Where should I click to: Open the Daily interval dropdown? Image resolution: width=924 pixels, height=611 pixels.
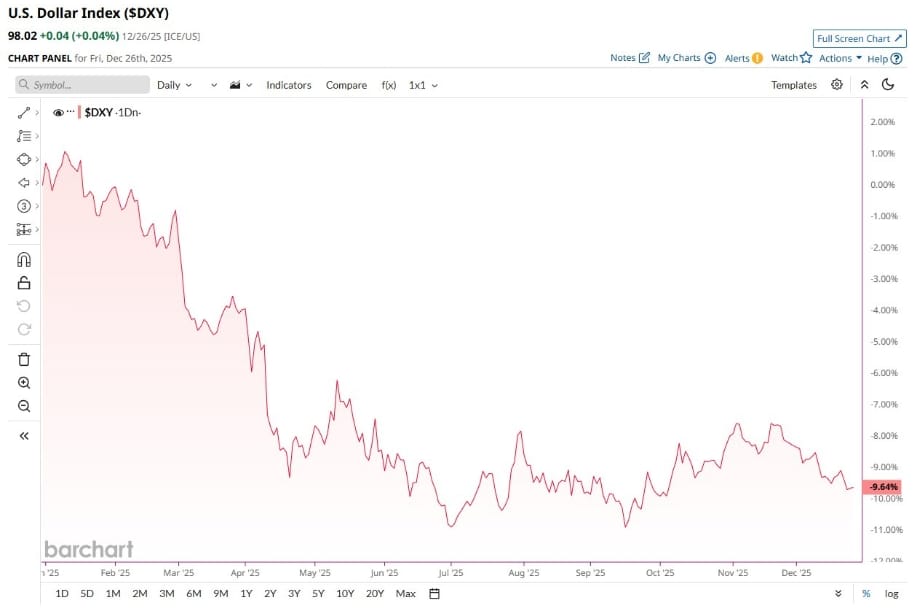(175, 85)
